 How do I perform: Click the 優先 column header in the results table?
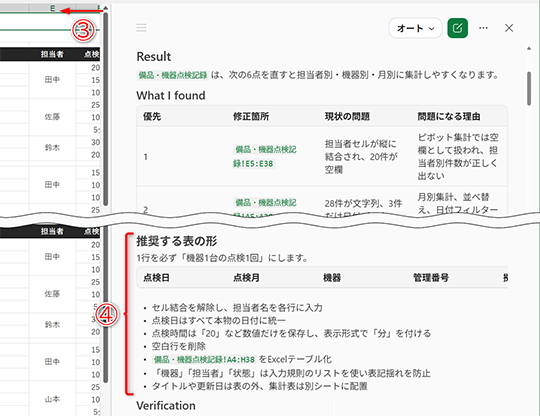click(x=152, y=116)
